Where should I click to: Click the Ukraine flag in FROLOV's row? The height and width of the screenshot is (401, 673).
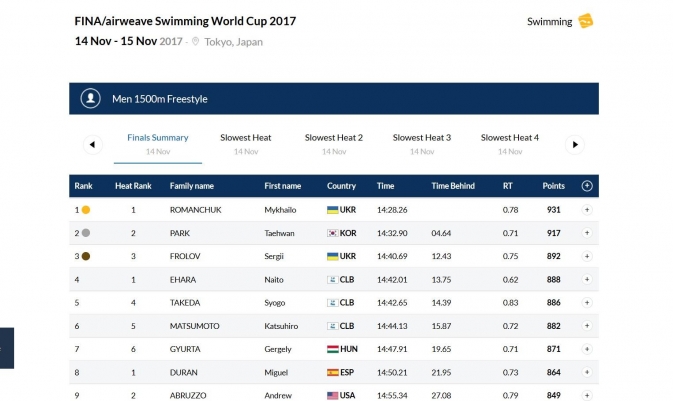(332, 256)
